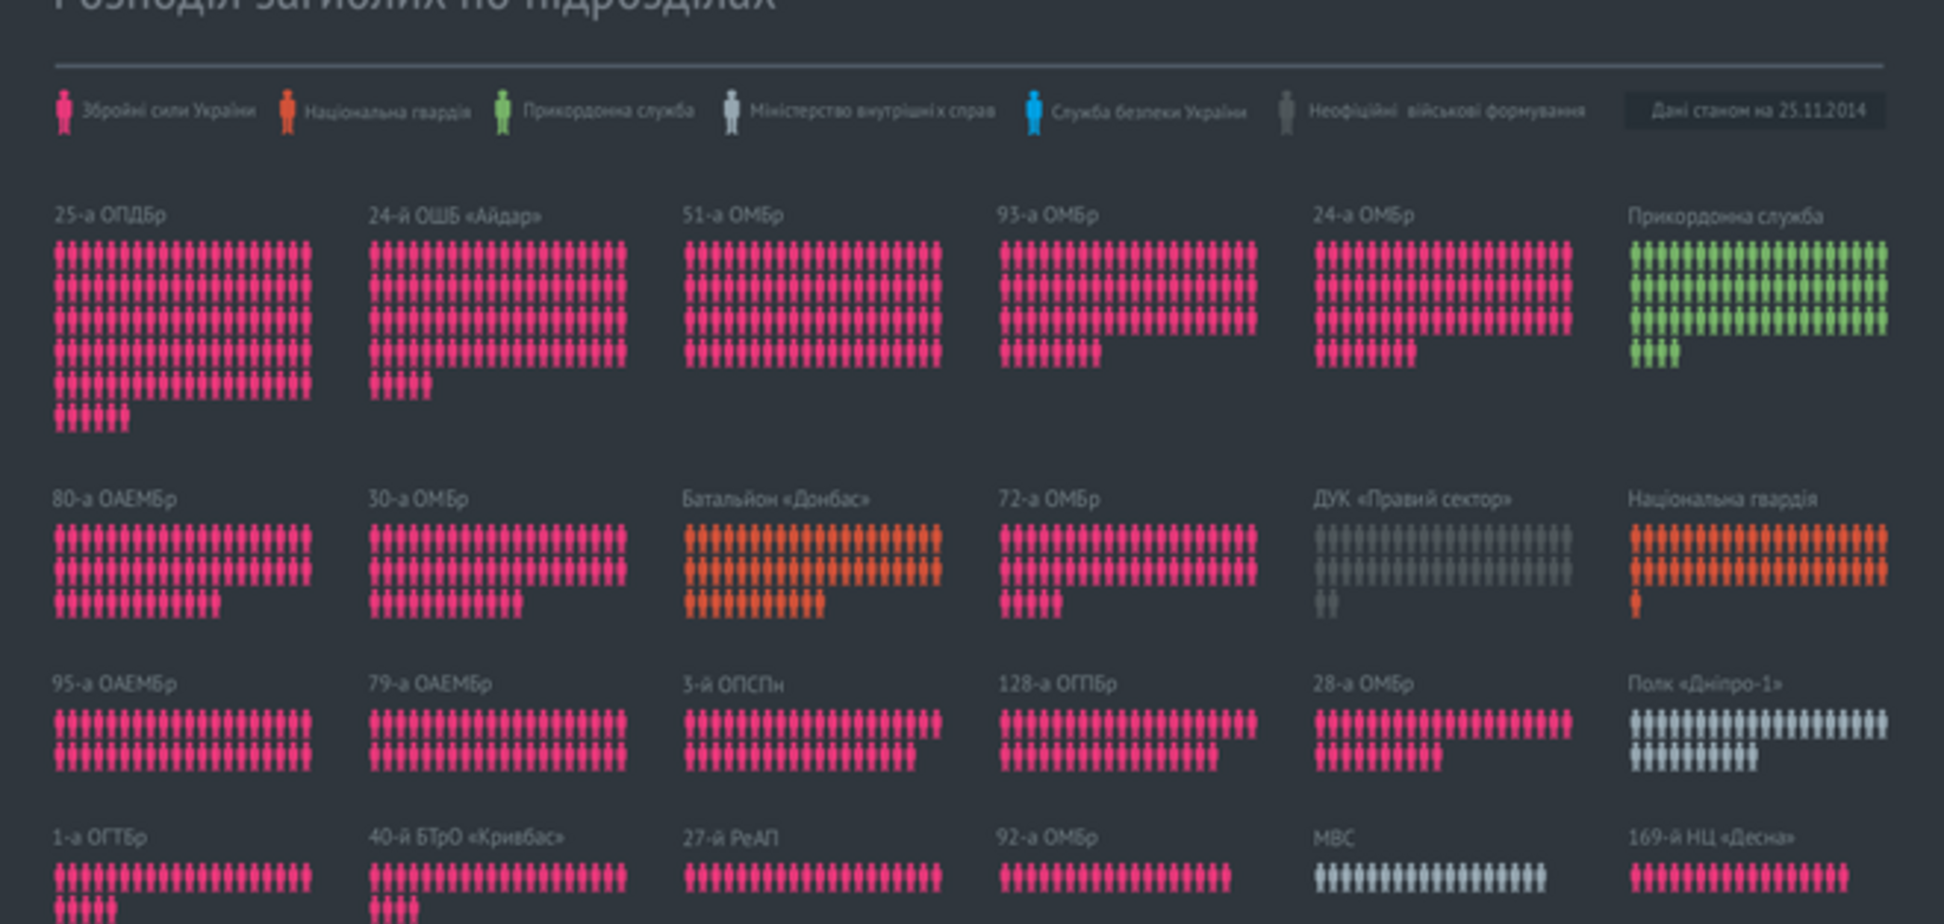1944x924 pixels.
Task: Select the green Прикордонна служба legend figure icon
Action: (x=503, y=111)
